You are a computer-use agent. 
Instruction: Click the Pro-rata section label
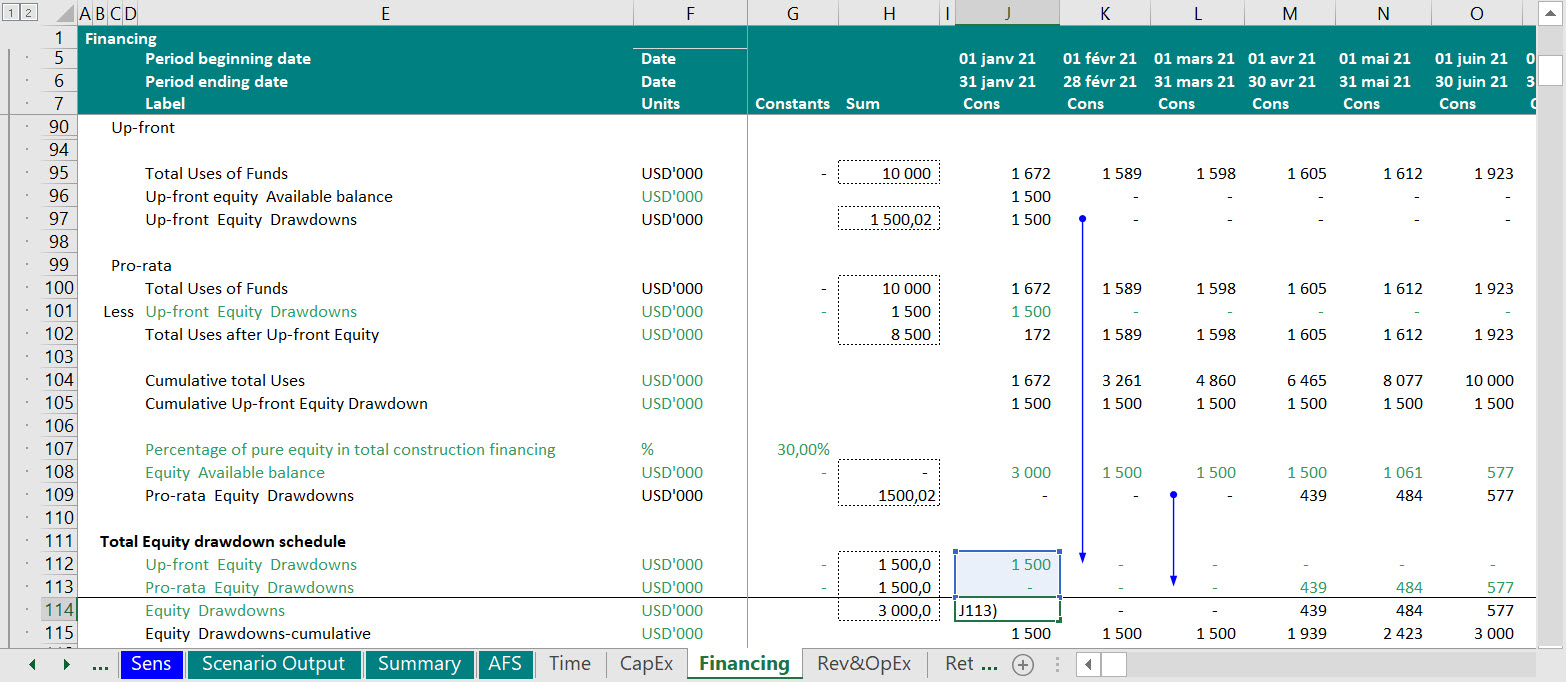pyautogui.click(x=141, y=266)
